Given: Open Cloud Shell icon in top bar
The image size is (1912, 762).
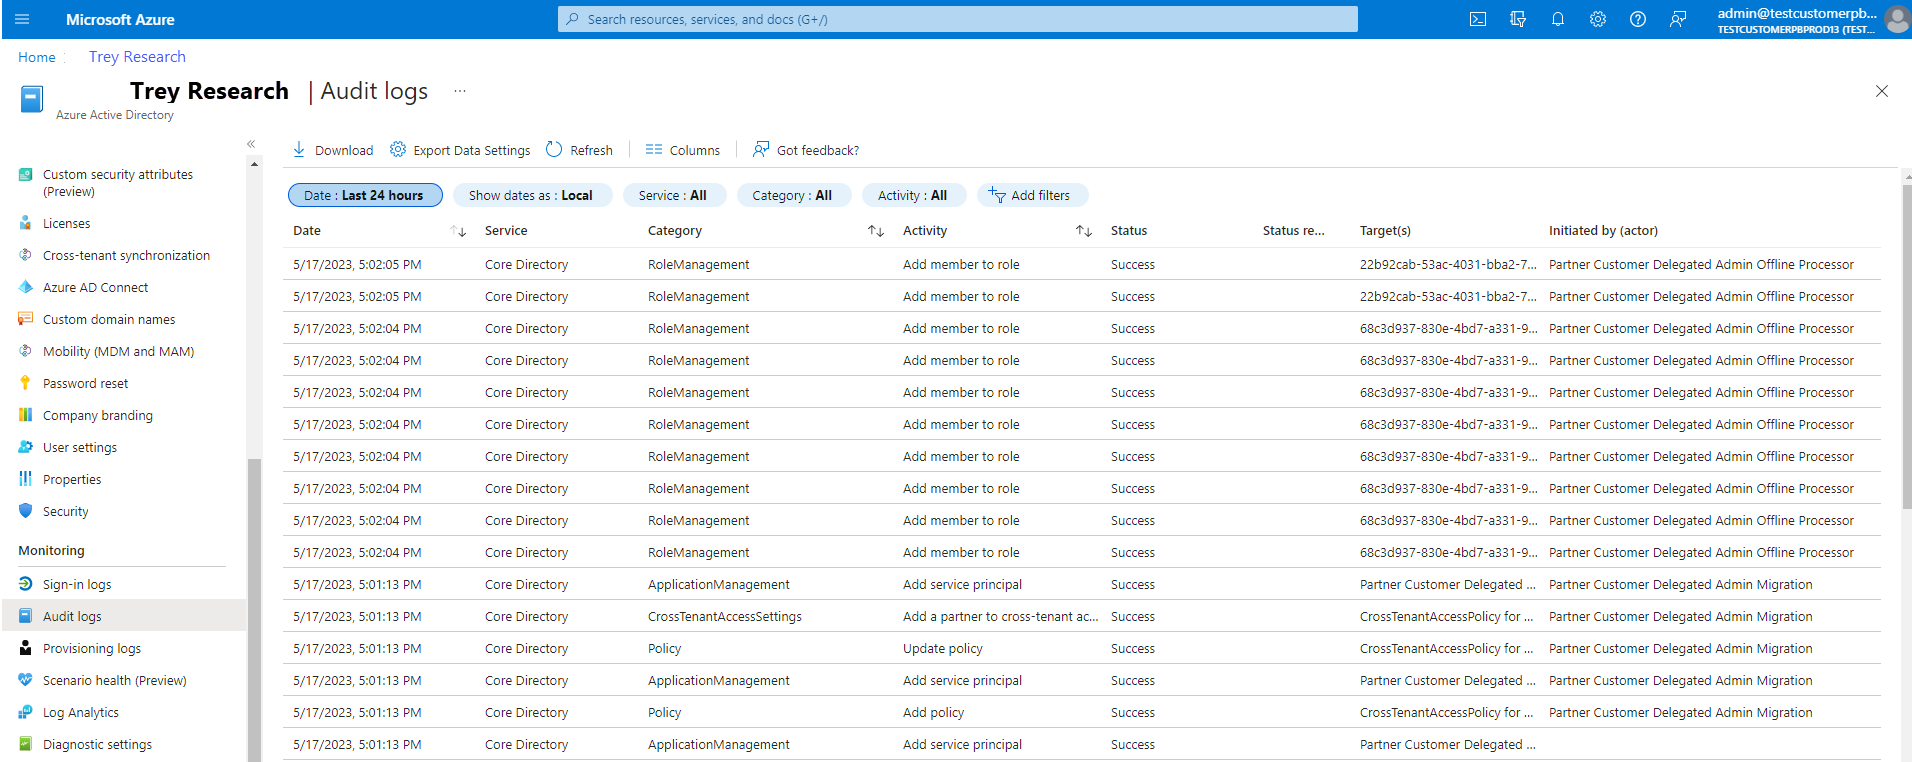Looking at the screenshot, I should pos(1478,19).
